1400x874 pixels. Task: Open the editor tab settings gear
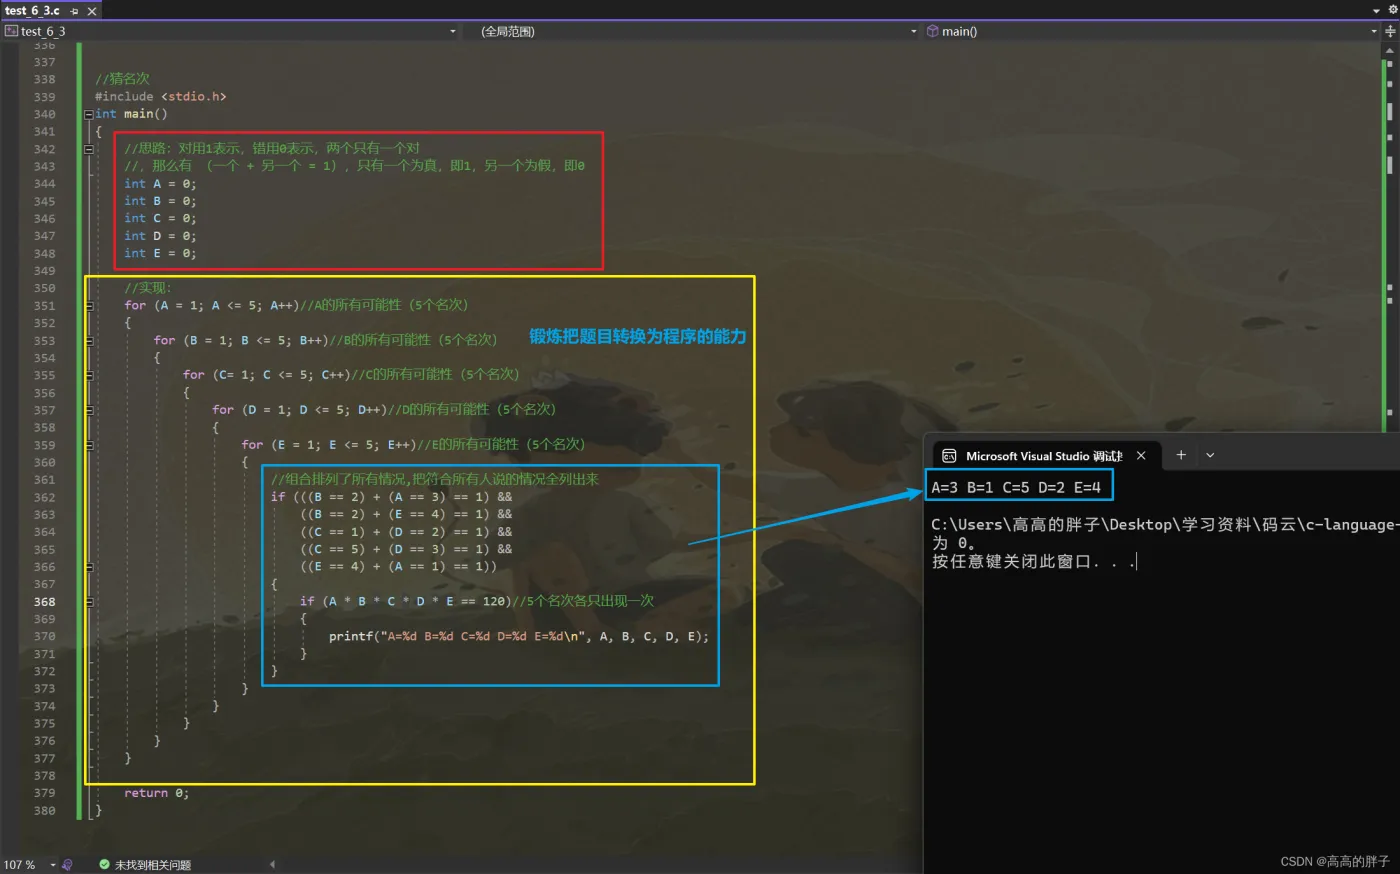point(1391,9)
